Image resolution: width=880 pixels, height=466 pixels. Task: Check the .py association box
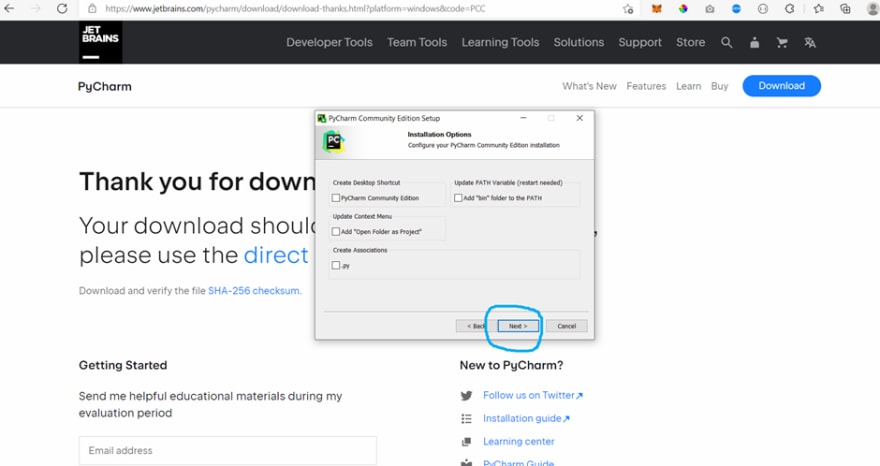click(x=336, y=265)
